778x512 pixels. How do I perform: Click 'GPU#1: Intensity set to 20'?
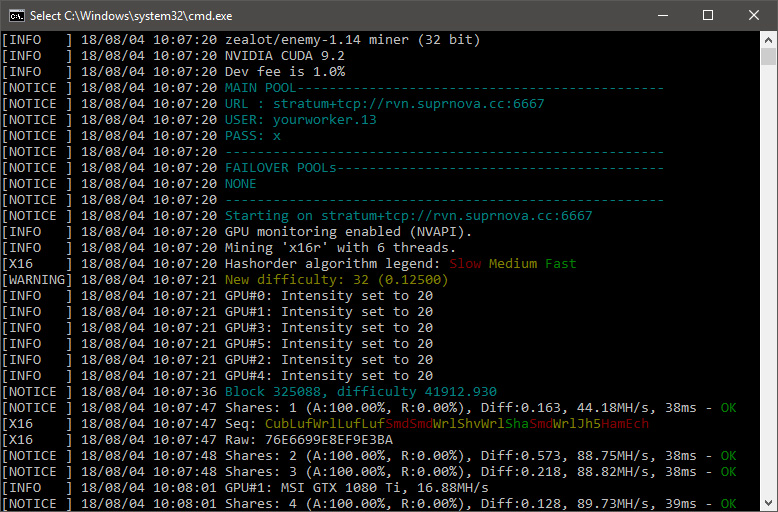click(x=328, y=312)
